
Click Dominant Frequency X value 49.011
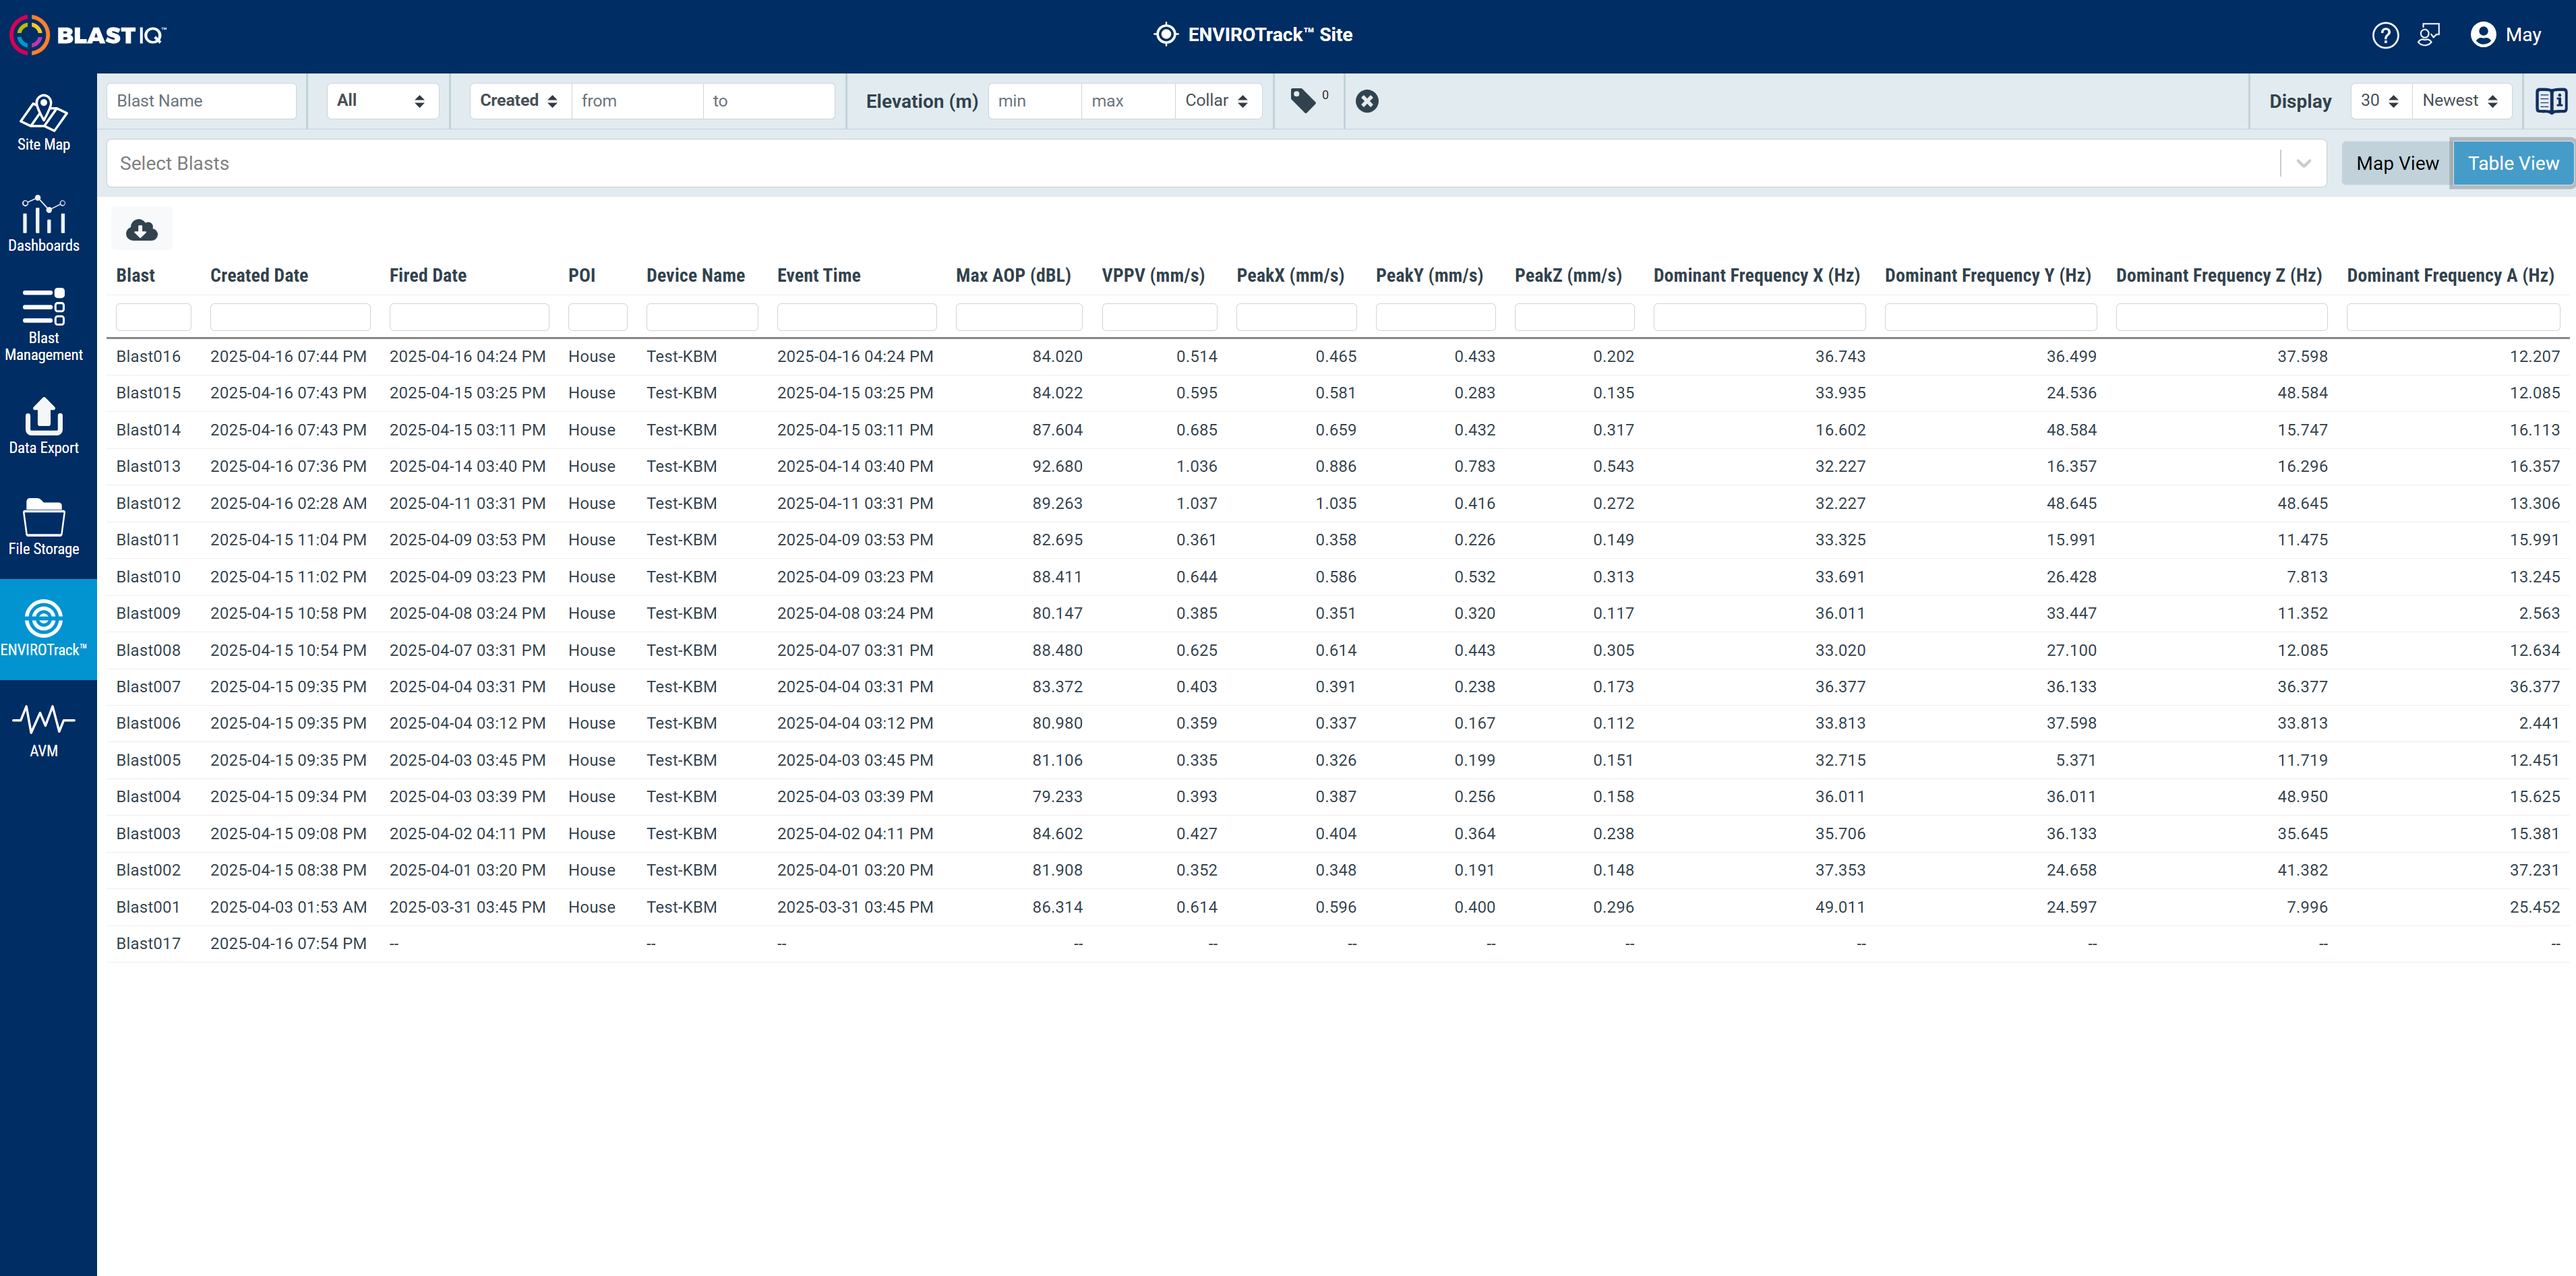(x=1840, y=907)
